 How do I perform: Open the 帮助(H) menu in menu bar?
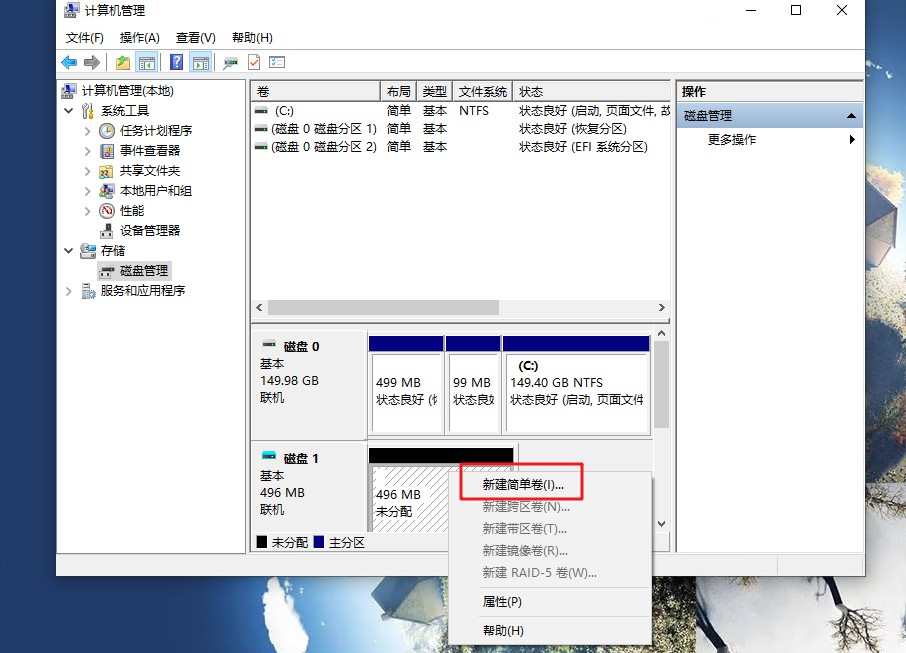click(252, 38)
